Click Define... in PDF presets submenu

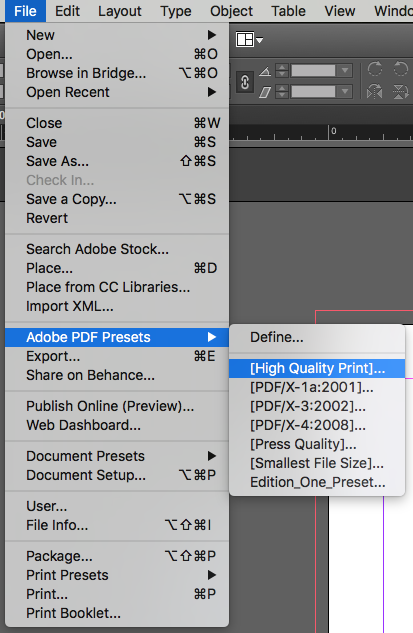(x=317, y=337)
